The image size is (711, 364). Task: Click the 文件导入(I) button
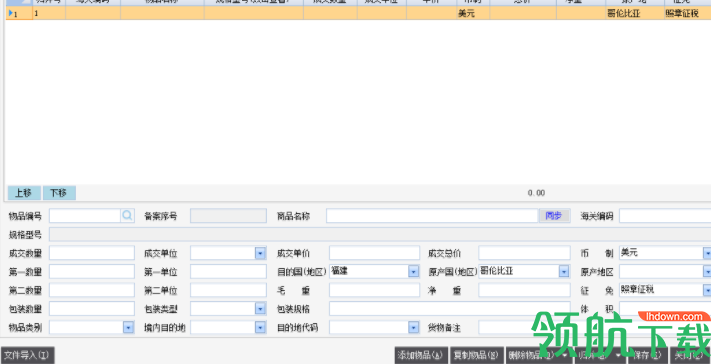click(28, 355)
